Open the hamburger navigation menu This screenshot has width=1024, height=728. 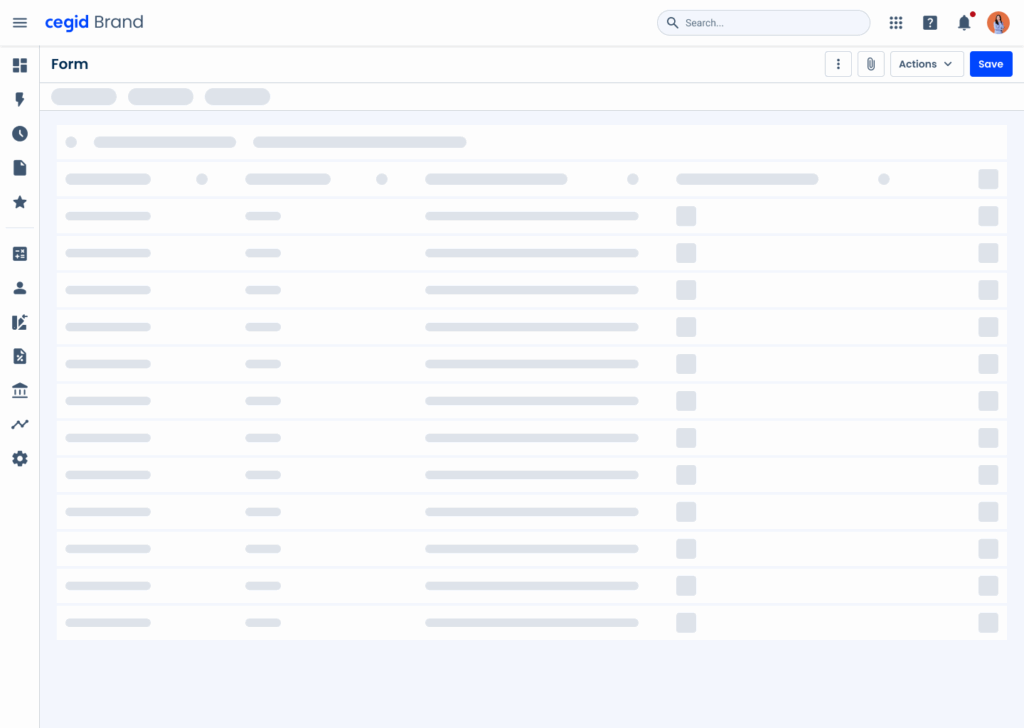point(20,23)
